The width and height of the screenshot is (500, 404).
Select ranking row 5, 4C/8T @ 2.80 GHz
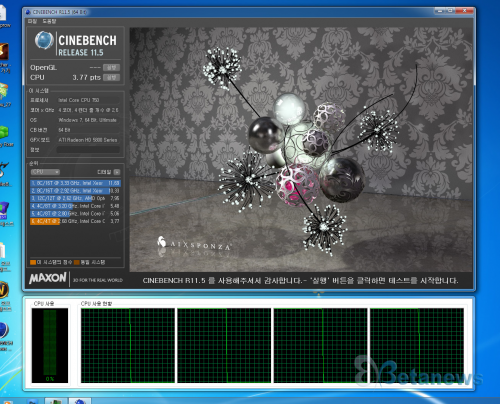point(75,214)
